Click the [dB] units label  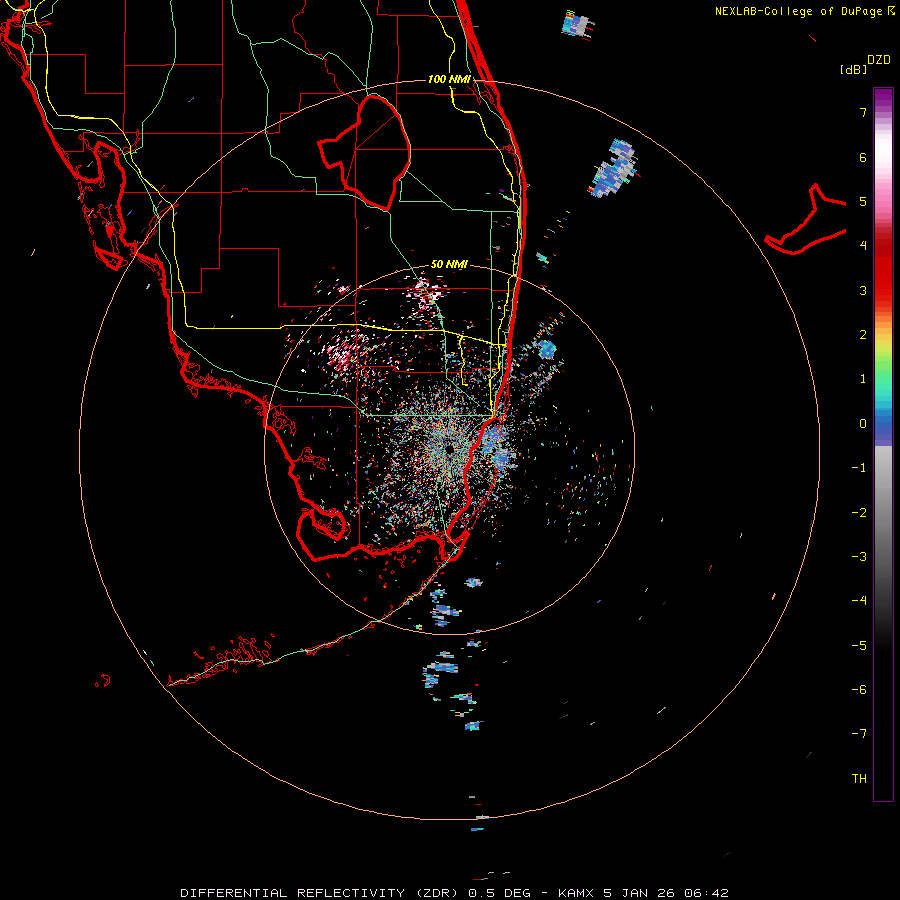pos(853,69)
